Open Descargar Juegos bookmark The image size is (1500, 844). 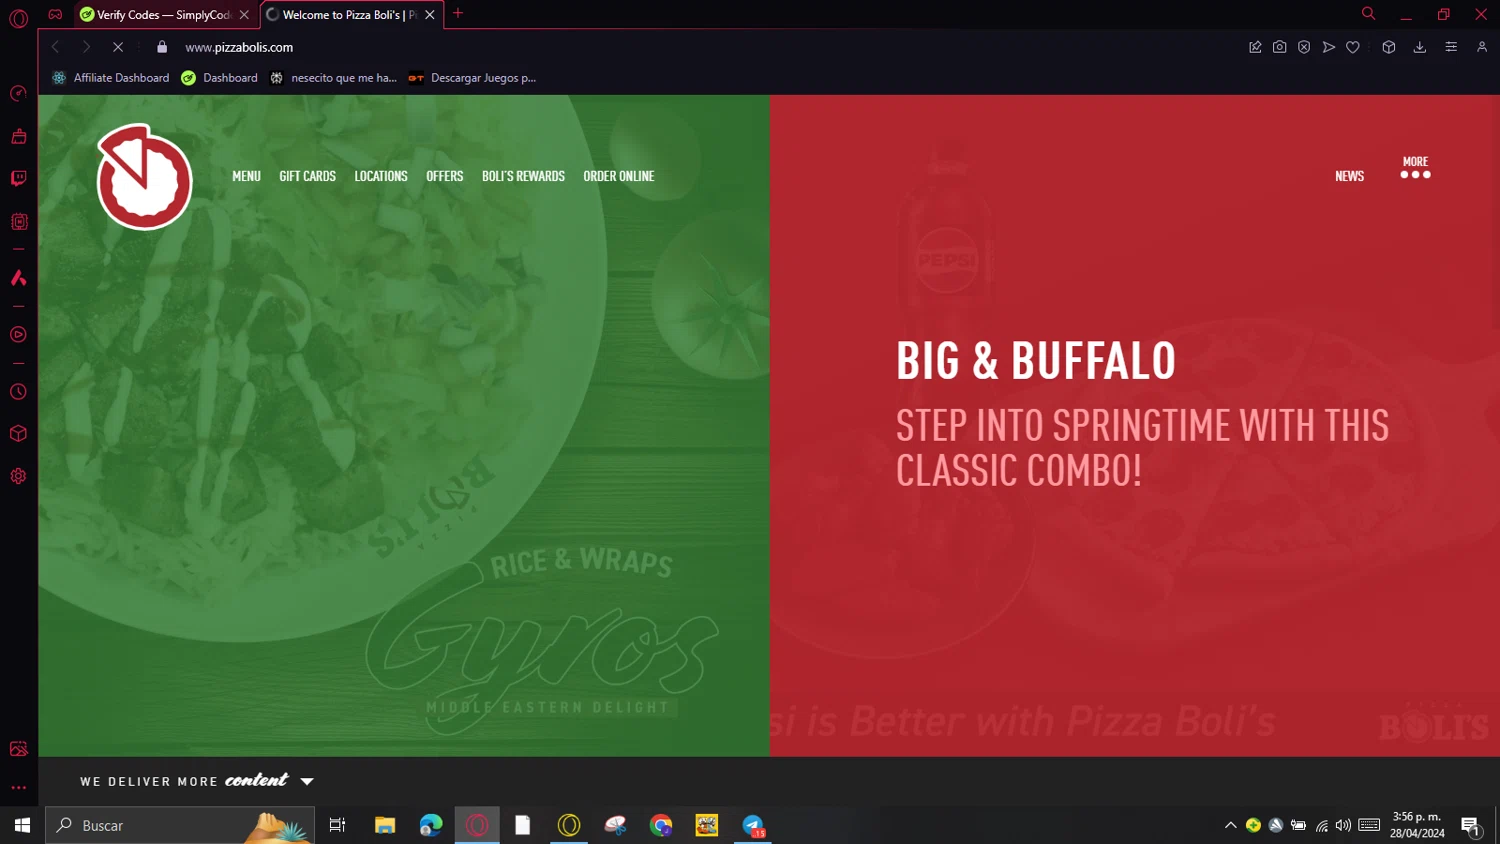click(x=472, y=78)
